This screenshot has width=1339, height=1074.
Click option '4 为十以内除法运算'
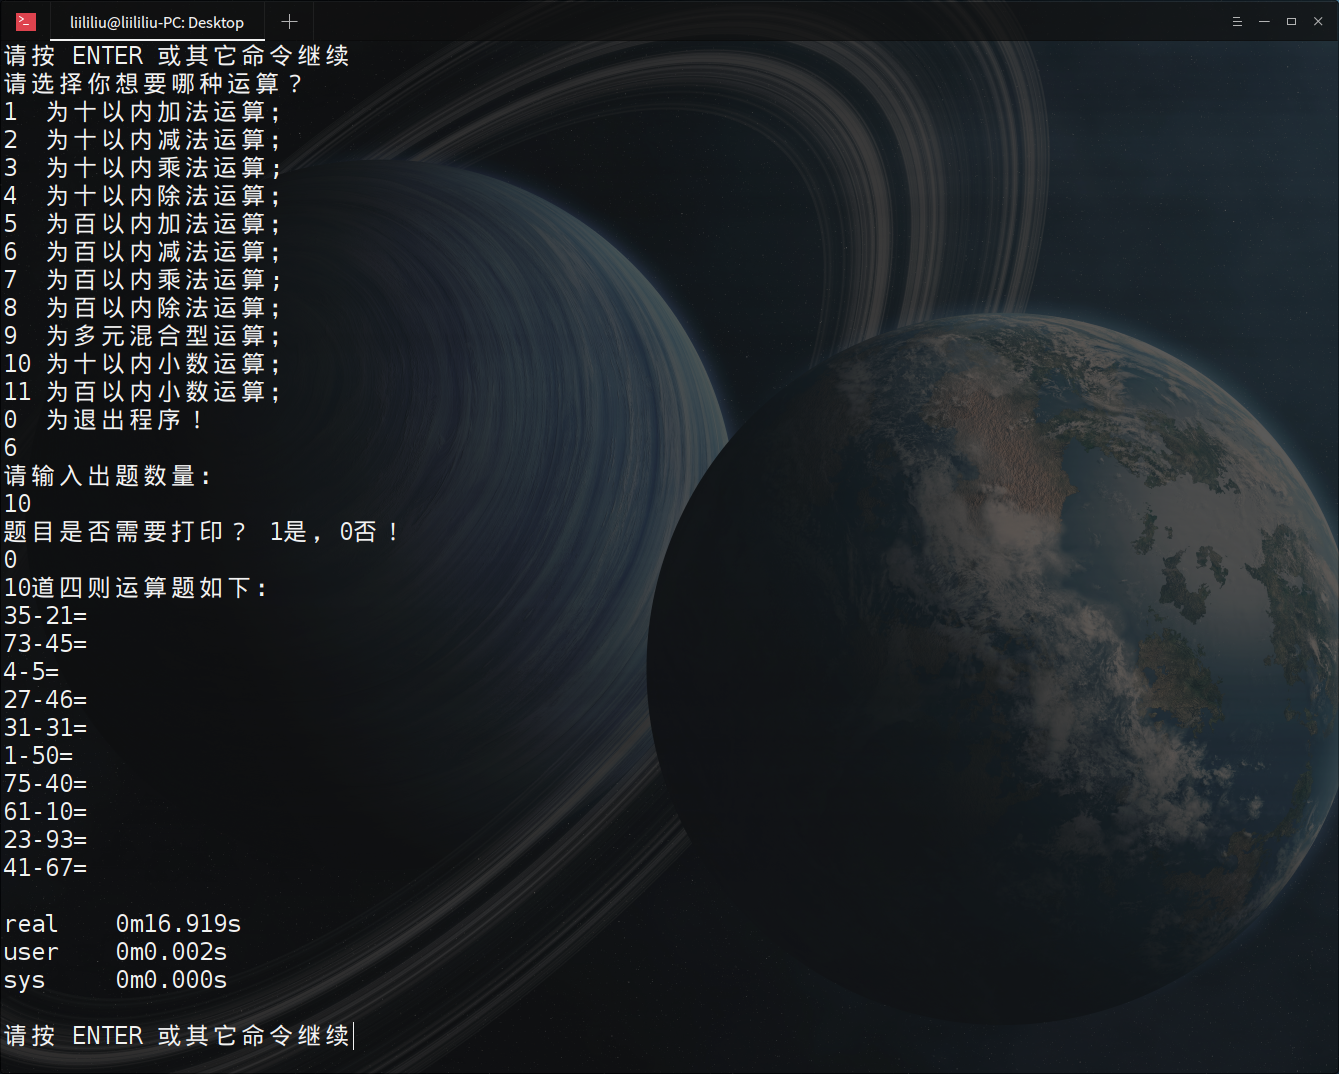(143, 196)
